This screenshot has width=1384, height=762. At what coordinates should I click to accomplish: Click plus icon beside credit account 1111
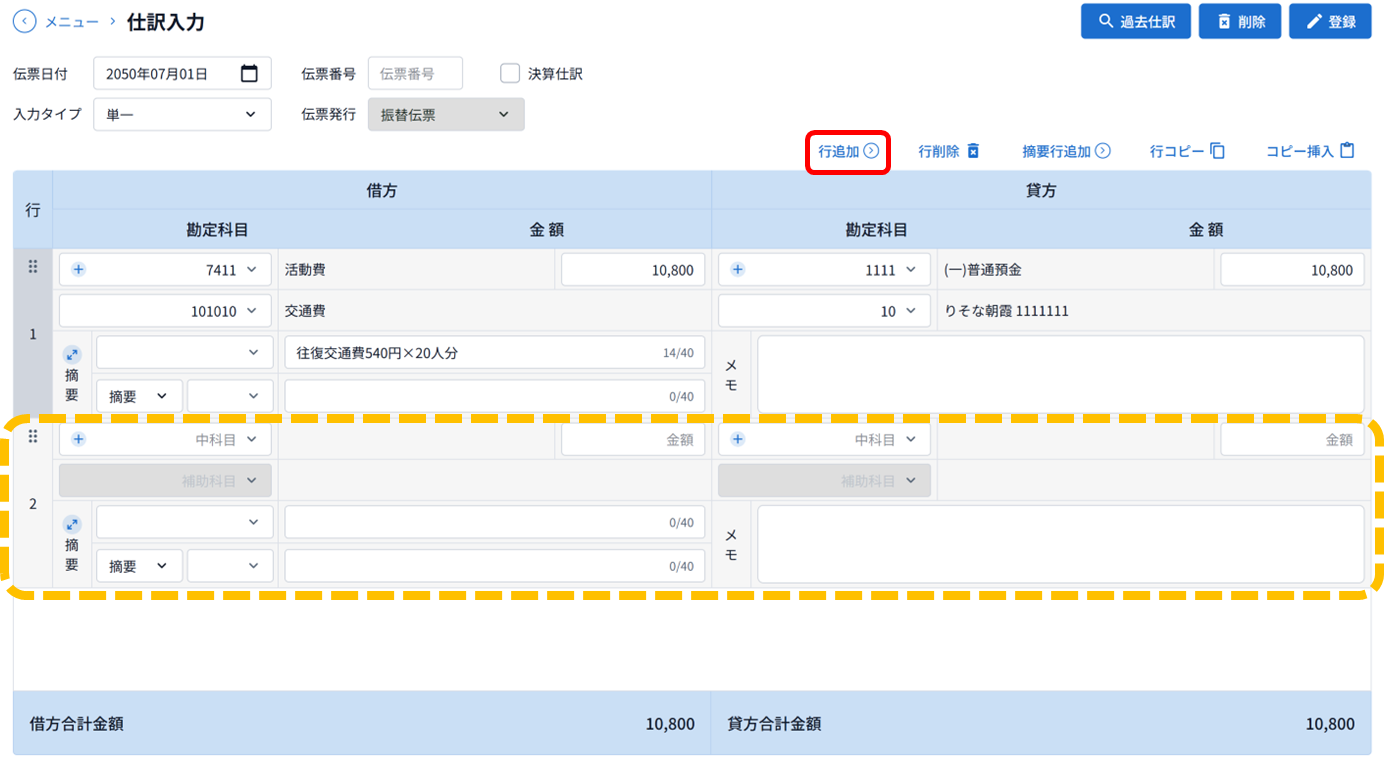[x=738, y=270]
